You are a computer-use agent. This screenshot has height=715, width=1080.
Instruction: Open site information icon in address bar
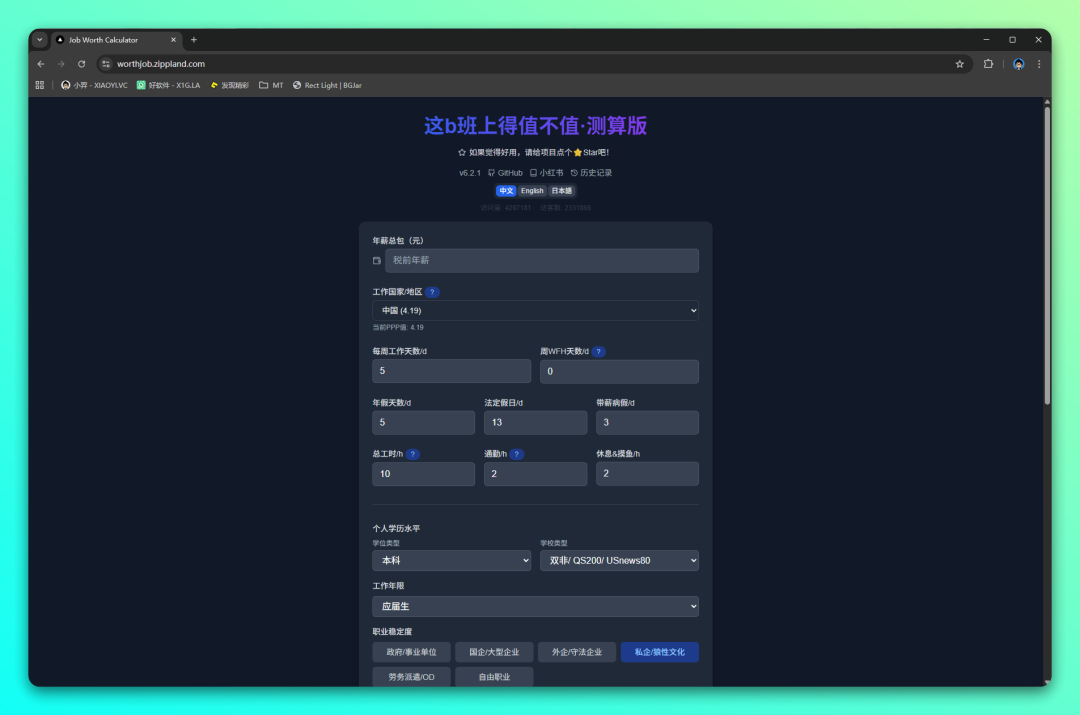pyautogui.click(x=105, y=64)
